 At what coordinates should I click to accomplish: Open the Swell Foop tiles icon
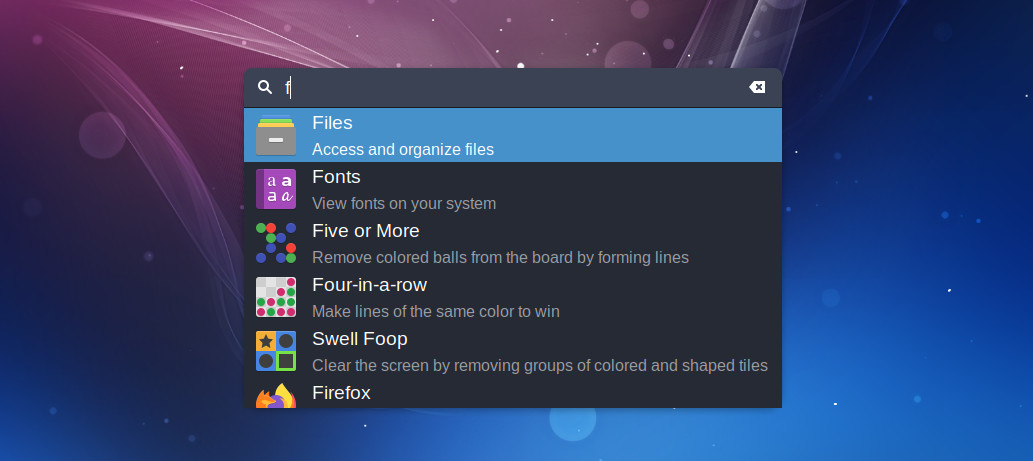276,351
